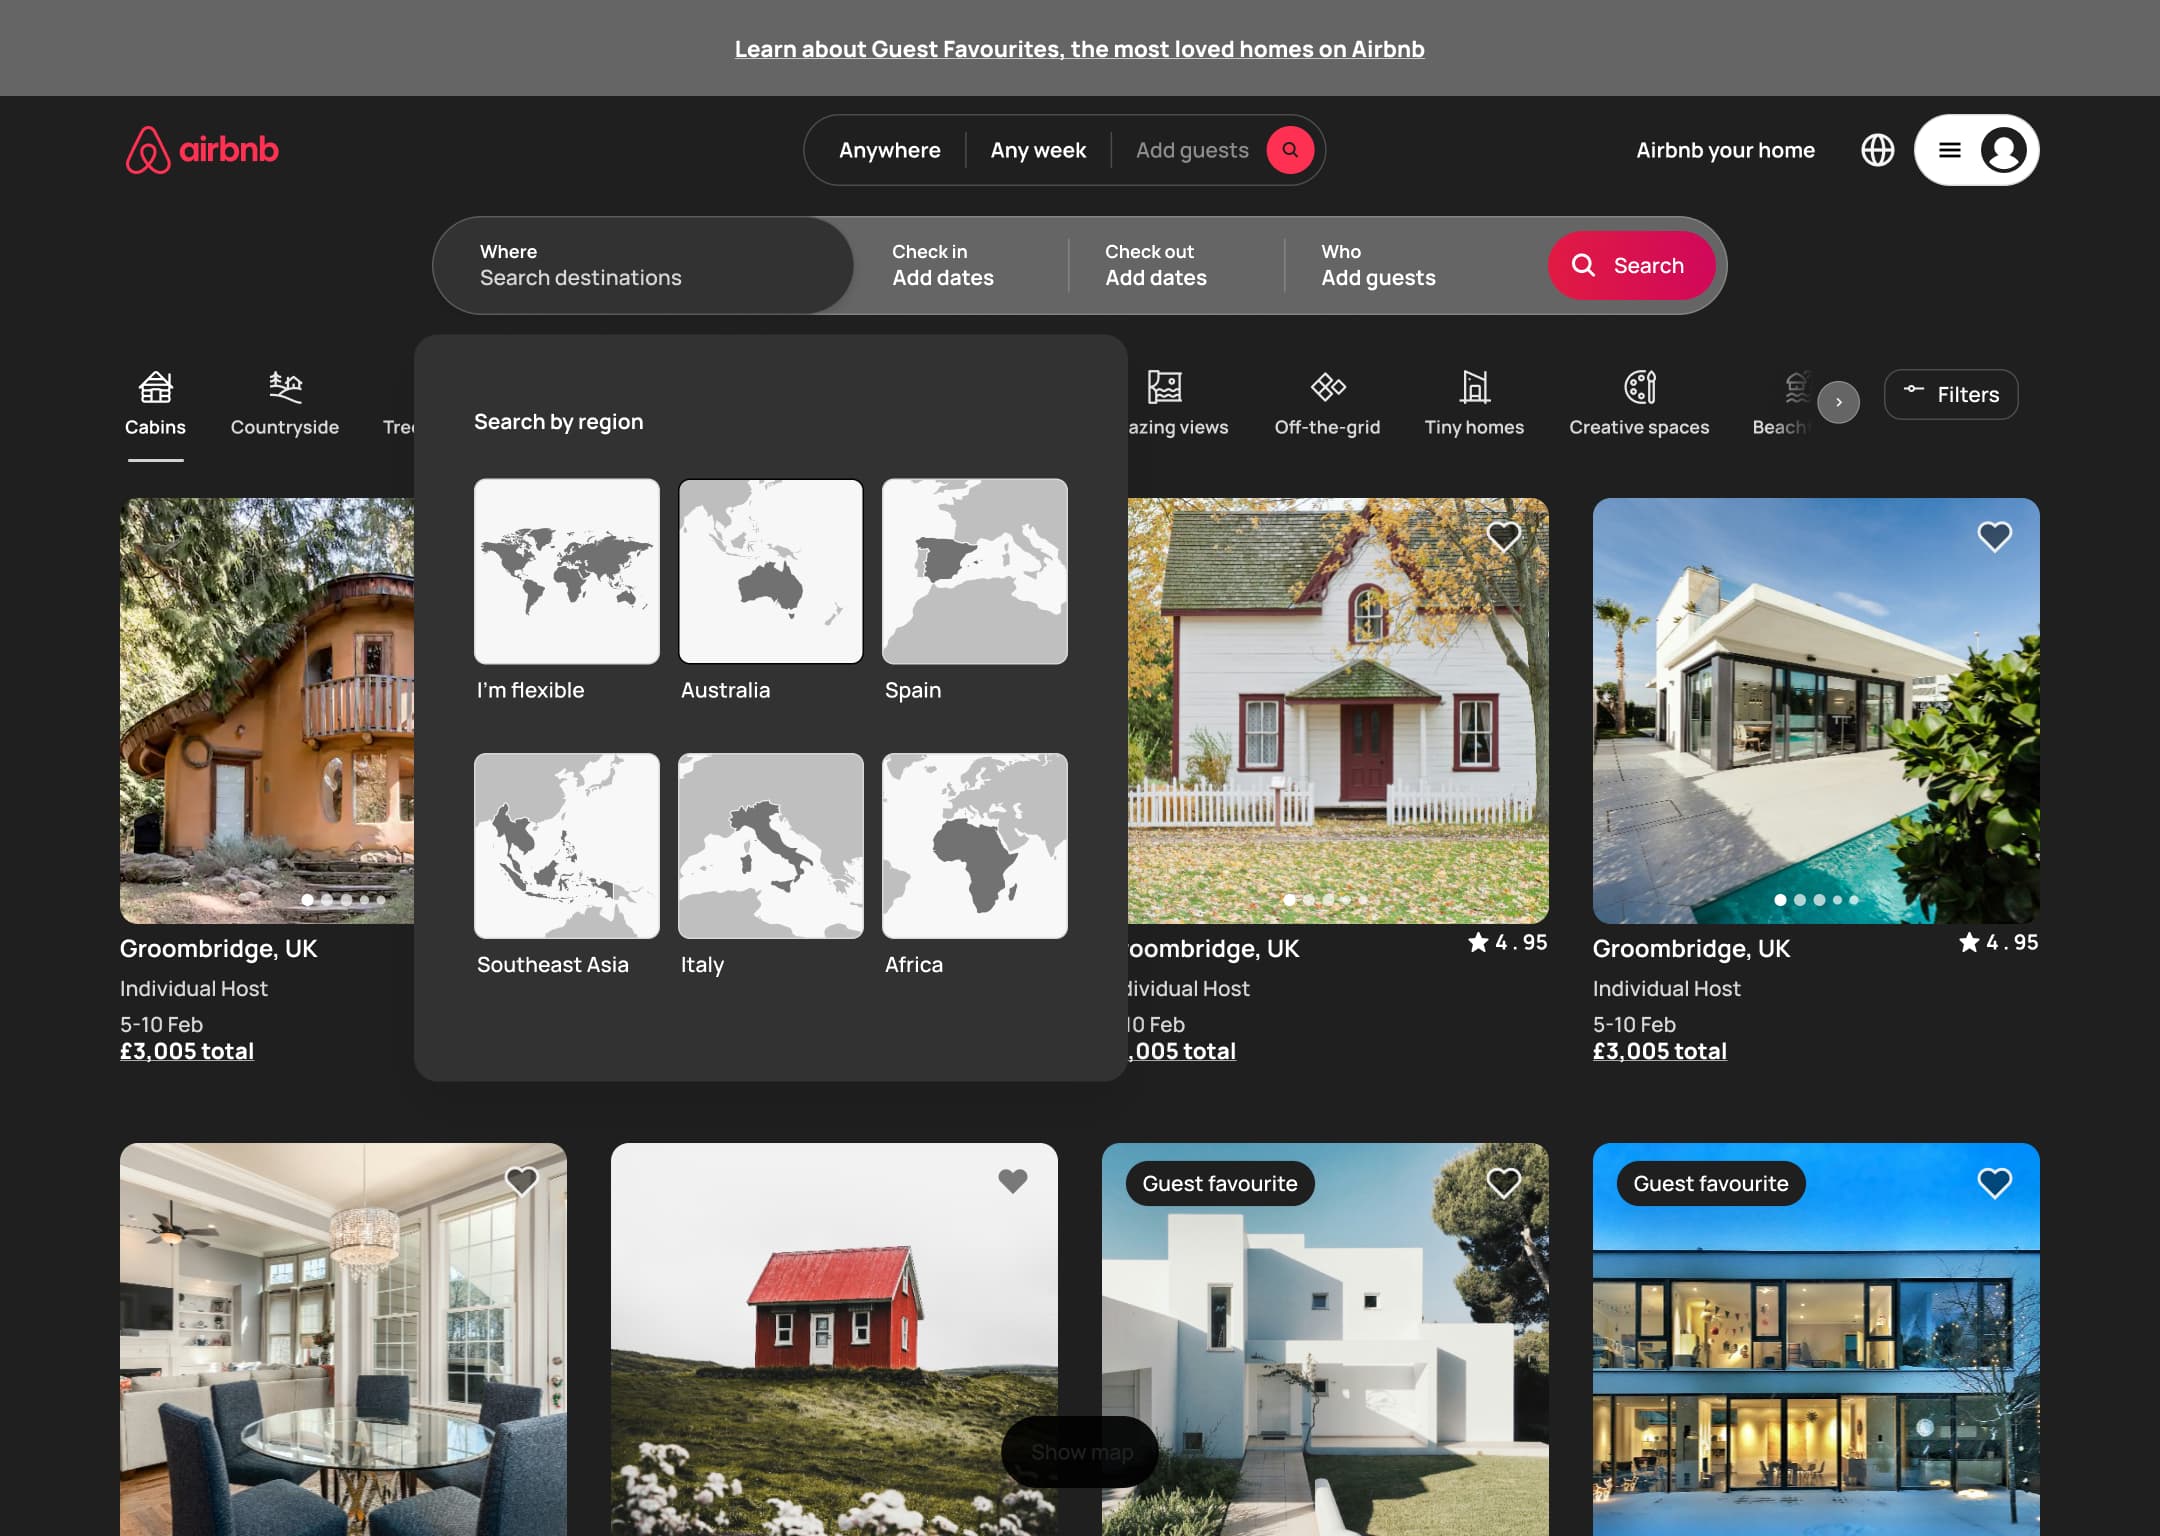Open the language globe icon
The image size is (2160, 1536).
point(1877,150)
